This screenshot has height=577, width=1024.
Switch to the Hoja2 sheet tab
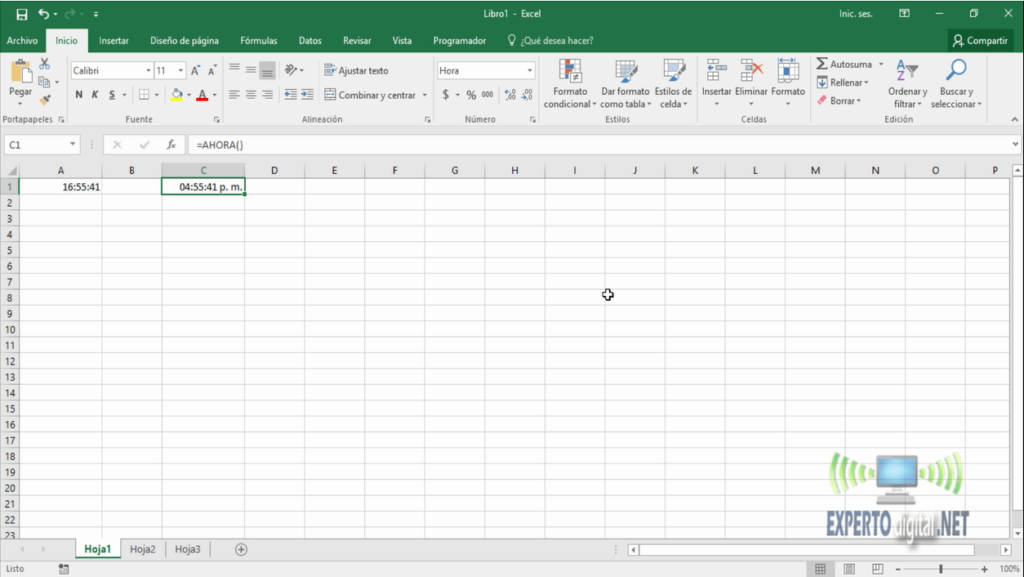(141, 548)
